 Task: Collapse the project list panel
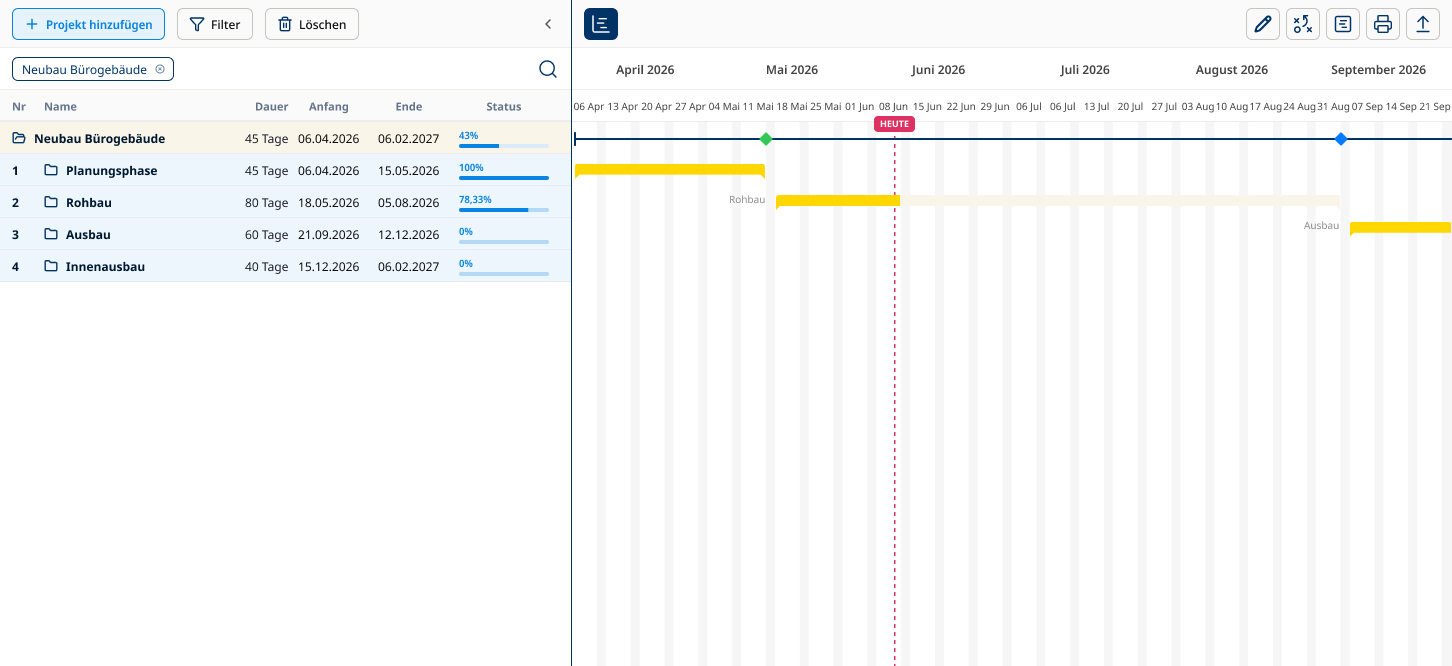click(x=548, y=24)
